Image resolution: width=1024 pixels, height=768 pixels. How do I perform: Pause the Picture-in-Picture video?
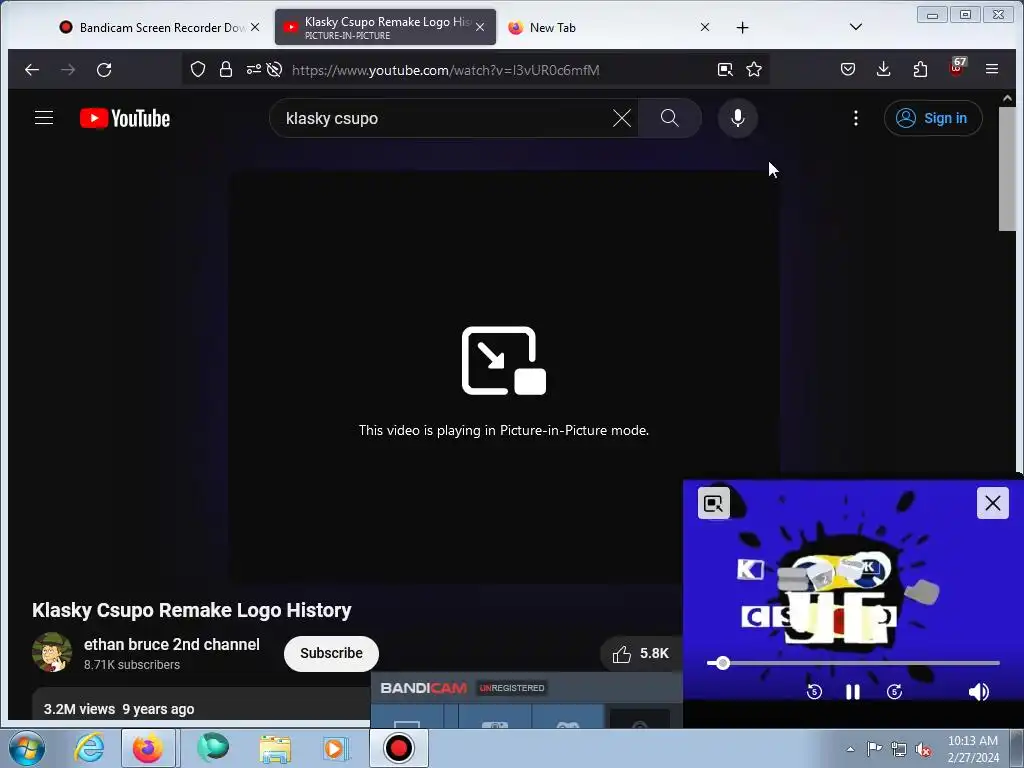coord(853,692)
